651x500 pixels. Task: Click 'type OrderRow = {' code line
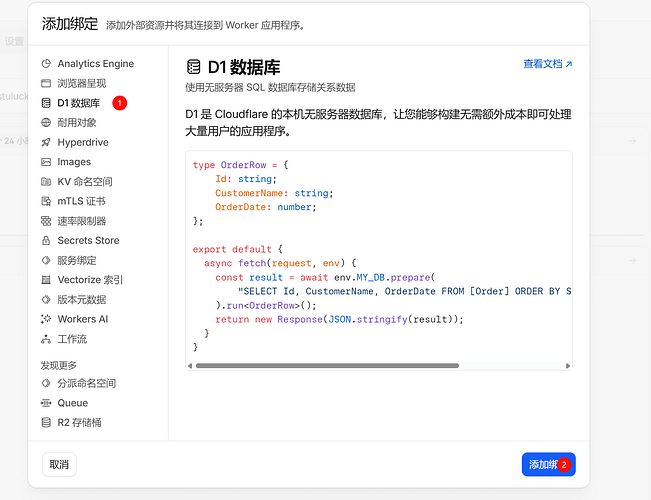pos(240,165)
